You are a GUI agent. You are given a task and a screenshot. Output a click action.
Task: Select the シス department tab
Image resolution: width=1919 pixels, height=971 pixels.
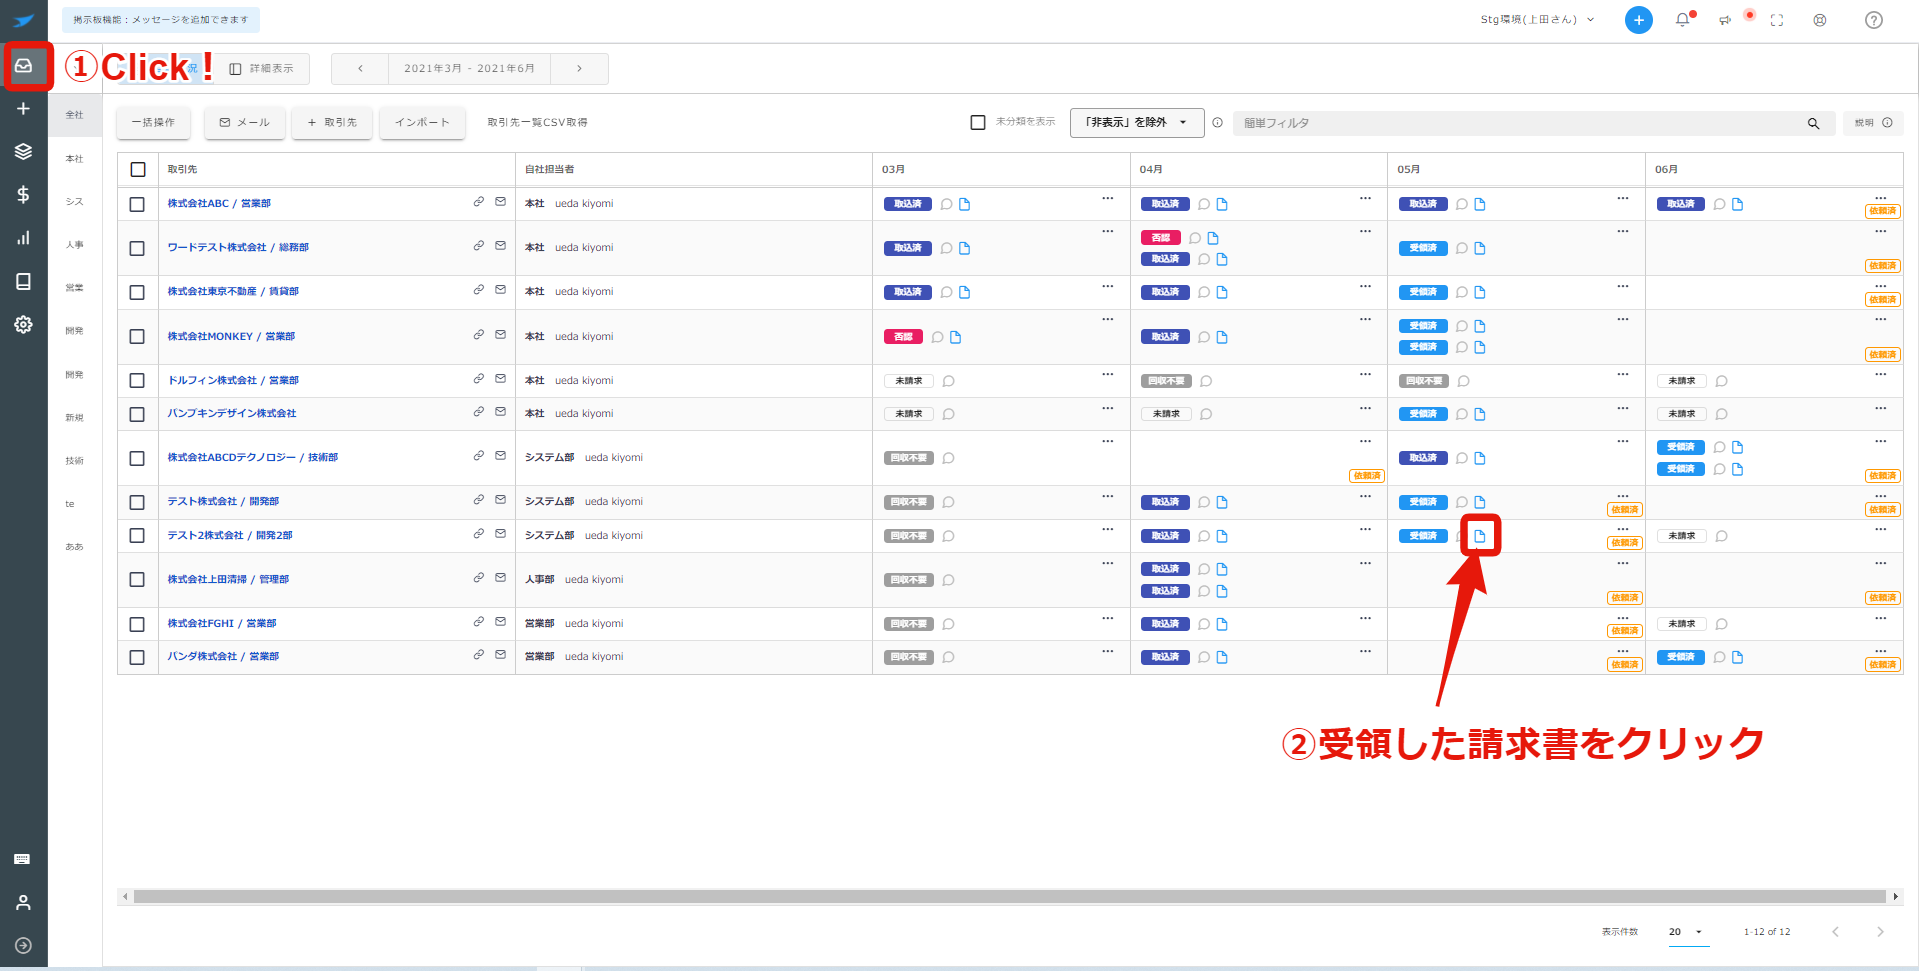coord(75,202)
